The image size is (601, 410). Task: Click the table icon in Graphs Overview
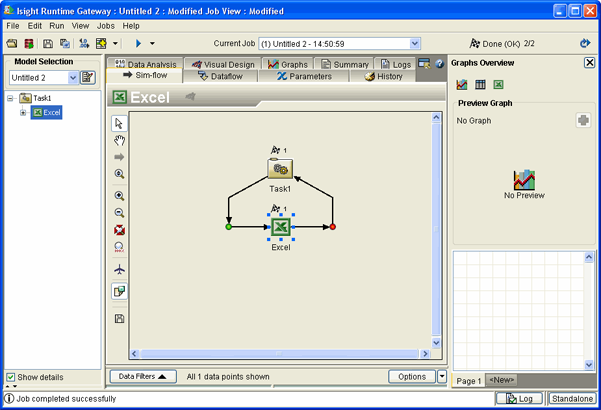[480, 85]
